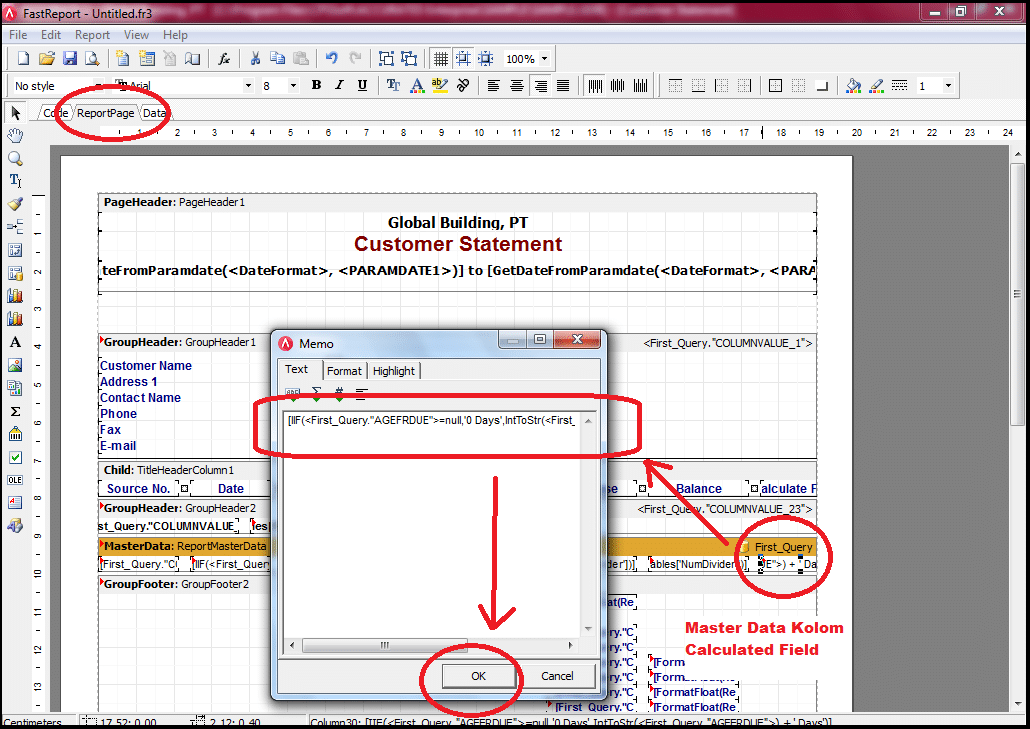Pick the Copy Format paintbrush tool
Image resolution: width=1030 pixels, height=729 pixels.
(15, 204)
